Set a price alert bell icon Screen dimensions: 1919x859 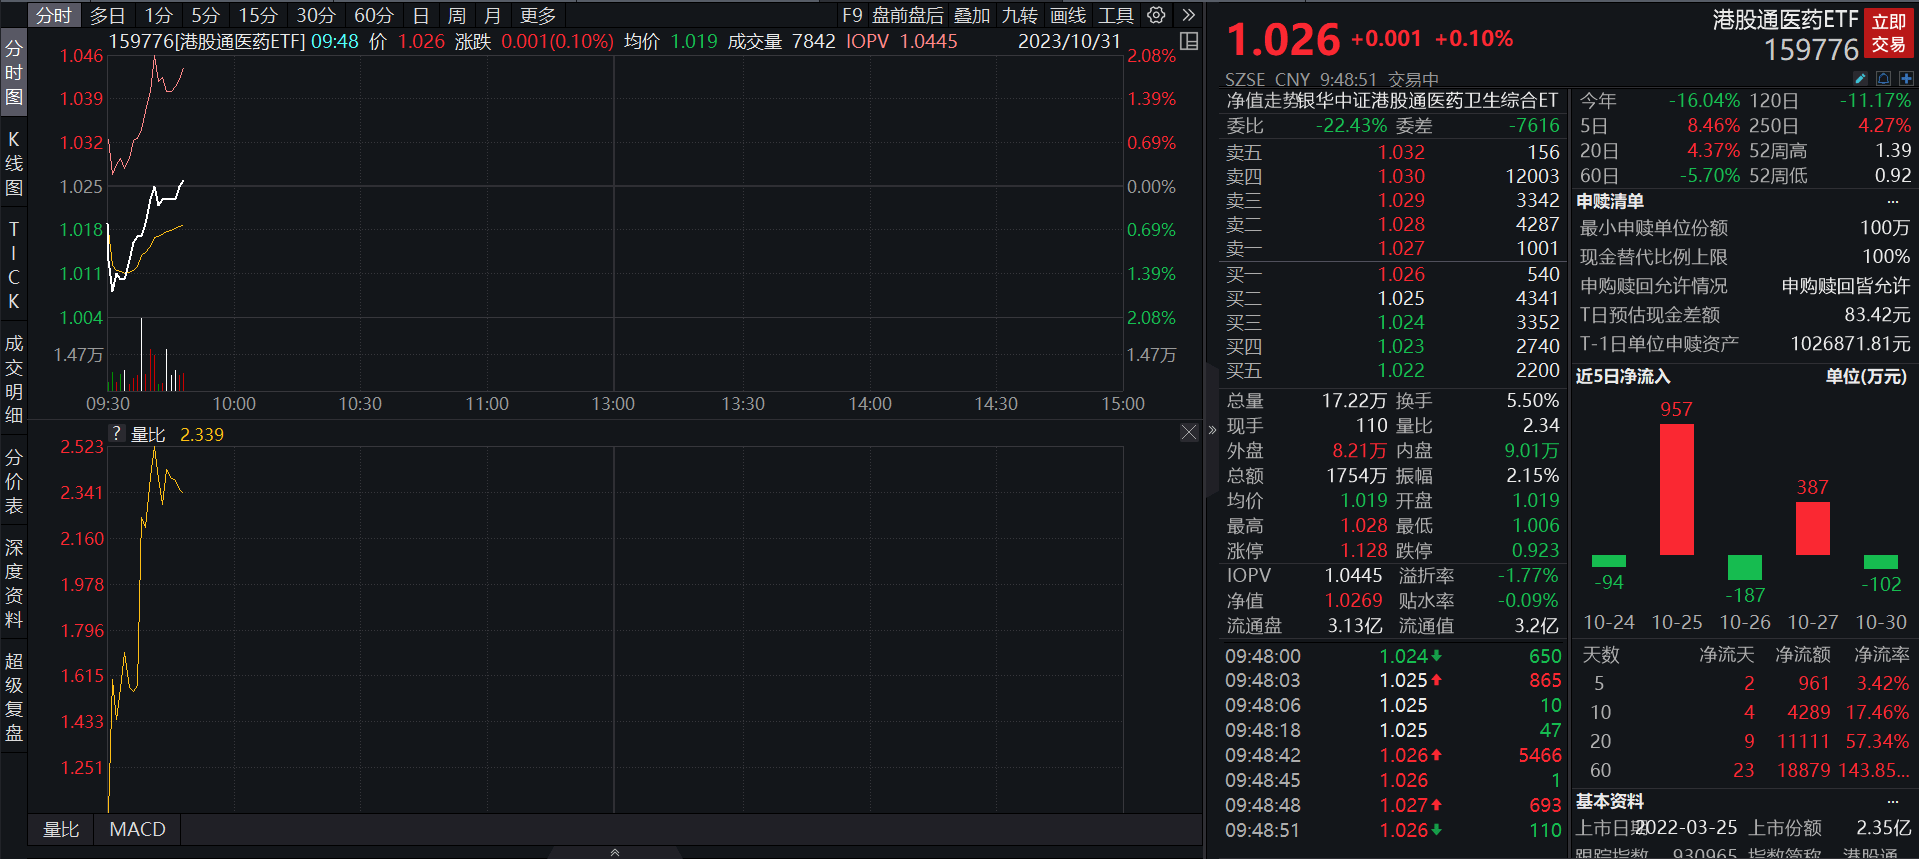(1883, 78)
